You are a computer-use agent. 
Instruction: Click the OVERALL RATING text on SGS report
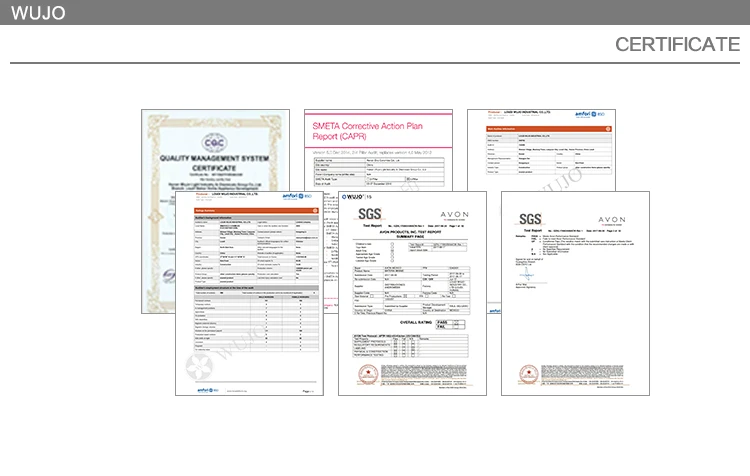coord(416,322)
